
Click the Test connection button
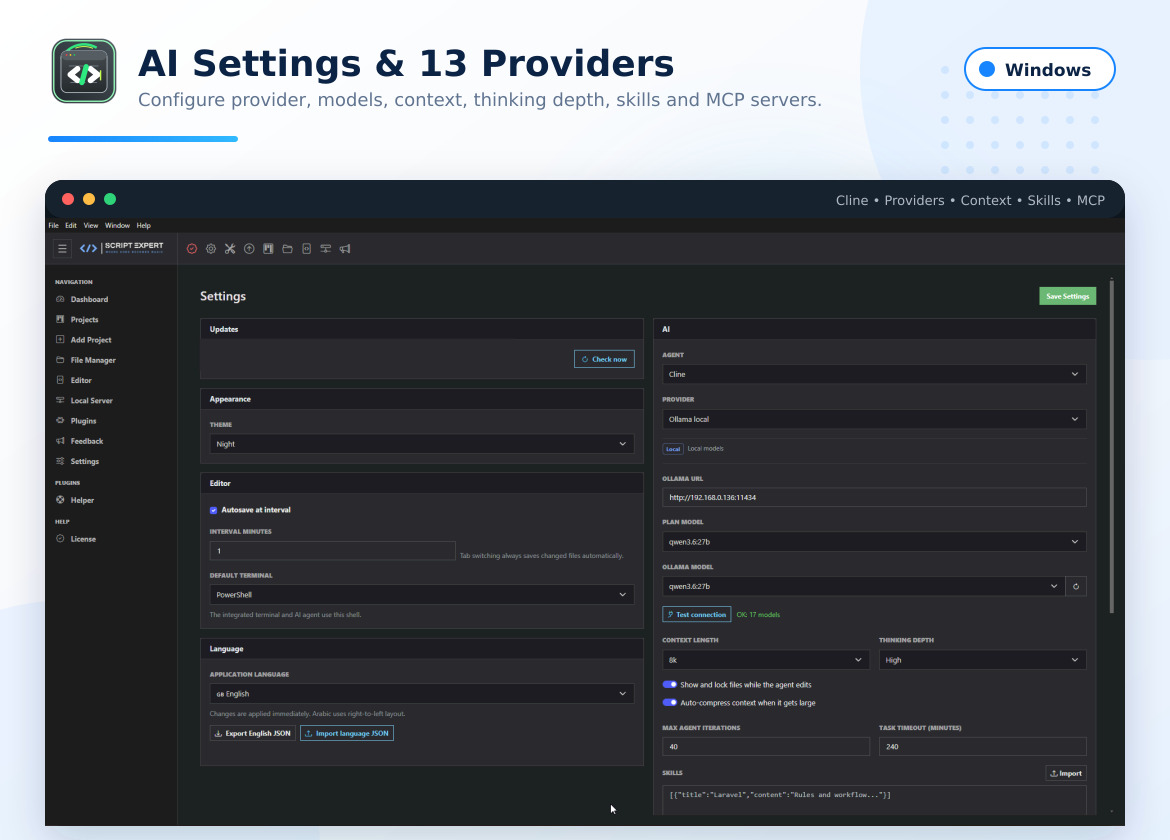click(x=697, y=615)
